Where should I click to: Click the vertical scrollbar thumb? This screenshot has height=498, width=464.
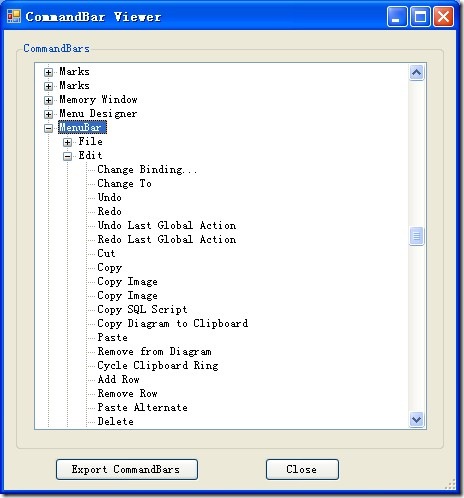click(416, 236)
